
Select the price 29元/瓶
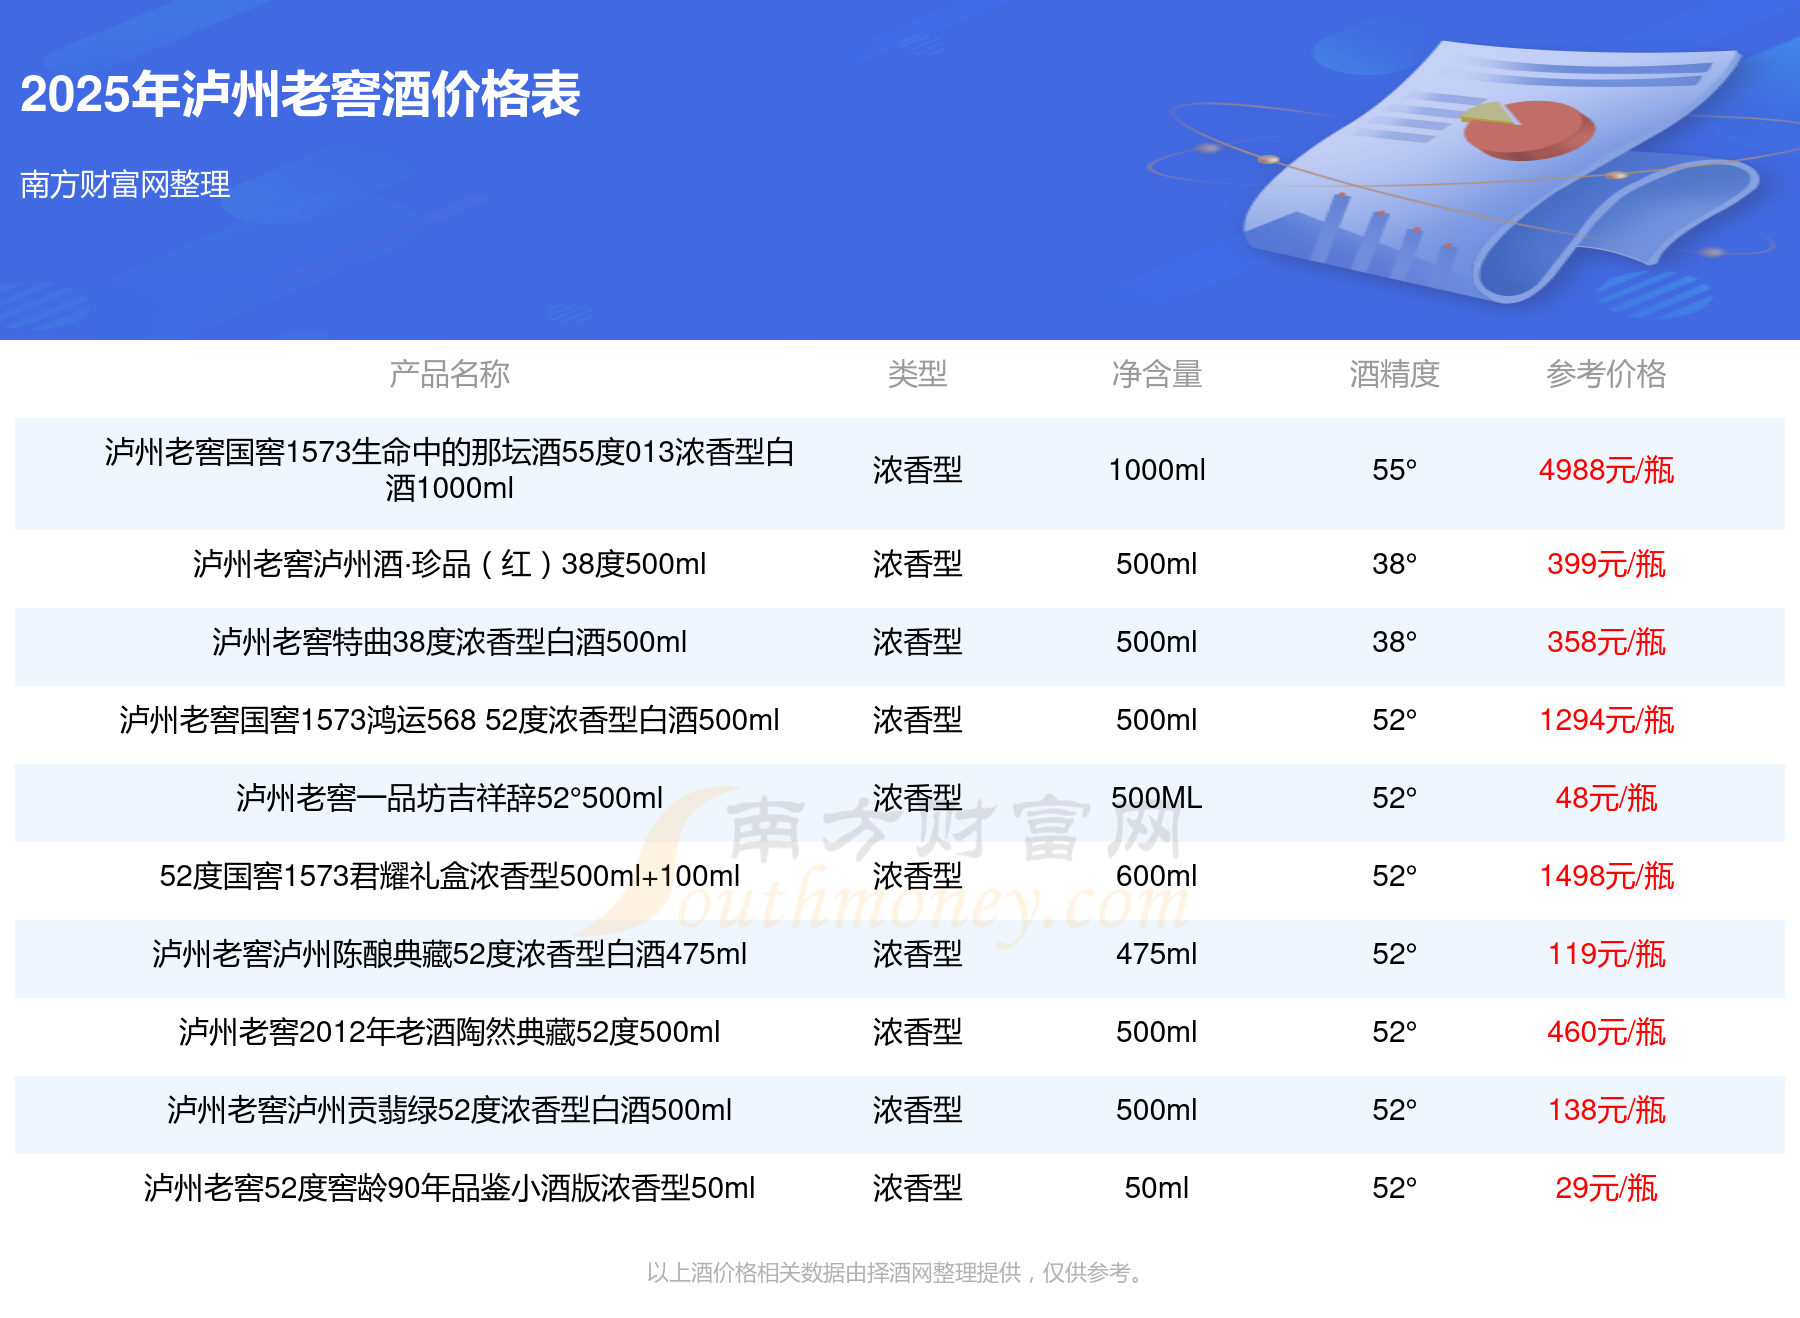click(1606, 1188)
